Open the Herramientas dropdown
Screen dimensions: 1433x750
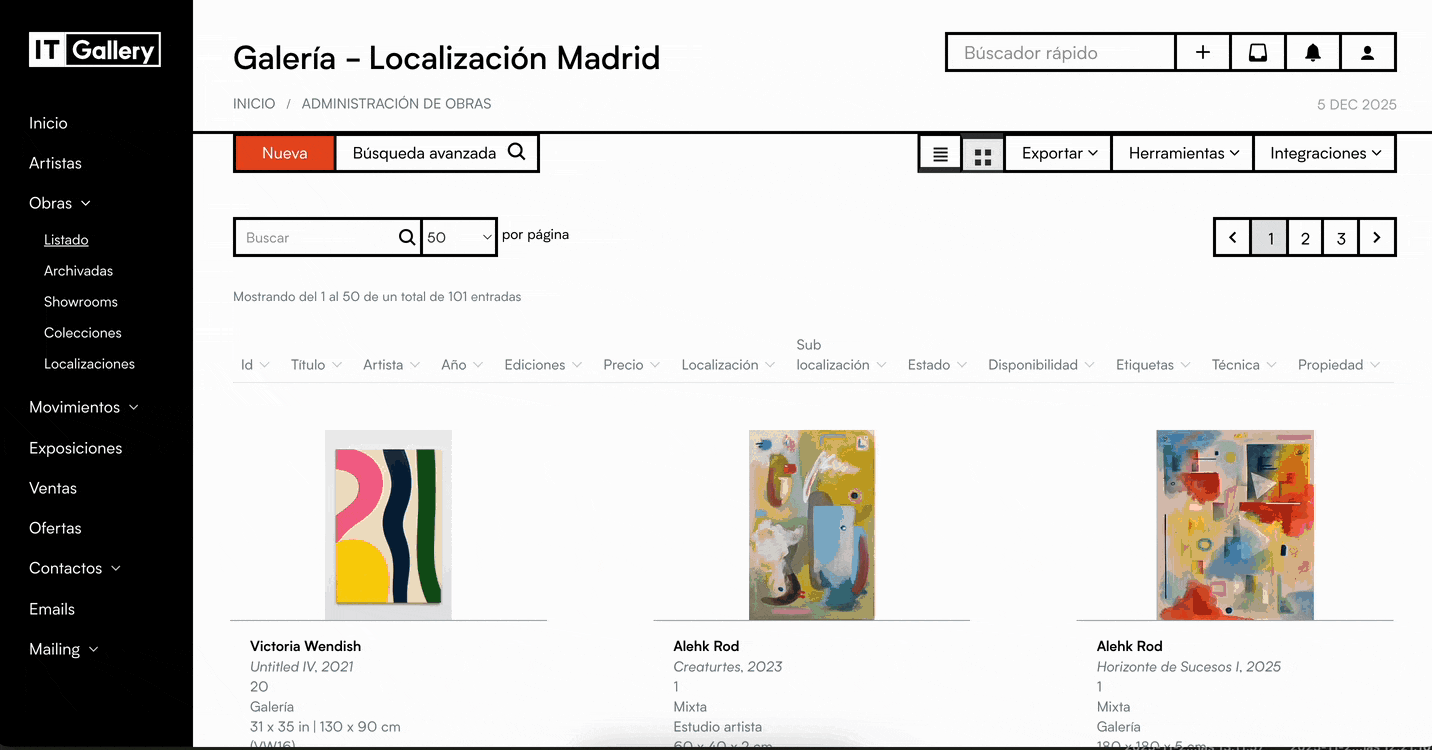point(1182,153)
